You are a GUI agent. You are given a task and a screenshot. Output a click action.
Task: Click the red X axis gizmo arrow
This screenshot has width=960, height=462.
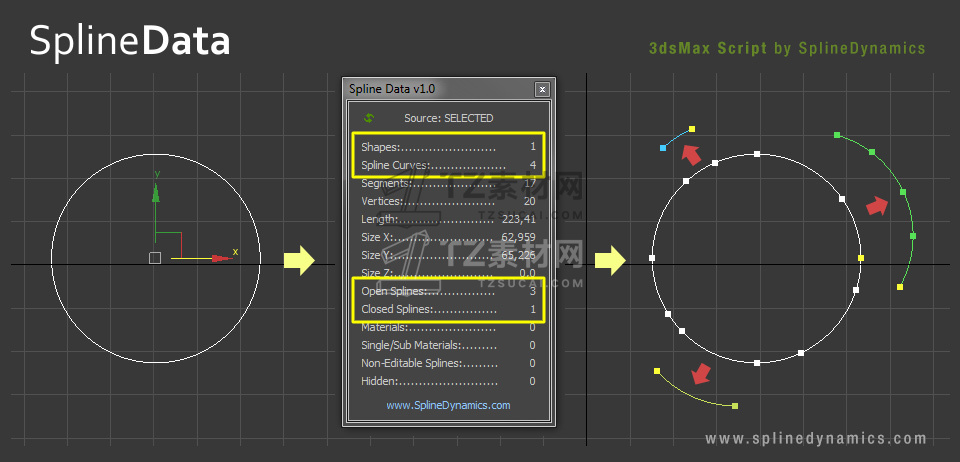pyautogui.click(x=222, y=258)
